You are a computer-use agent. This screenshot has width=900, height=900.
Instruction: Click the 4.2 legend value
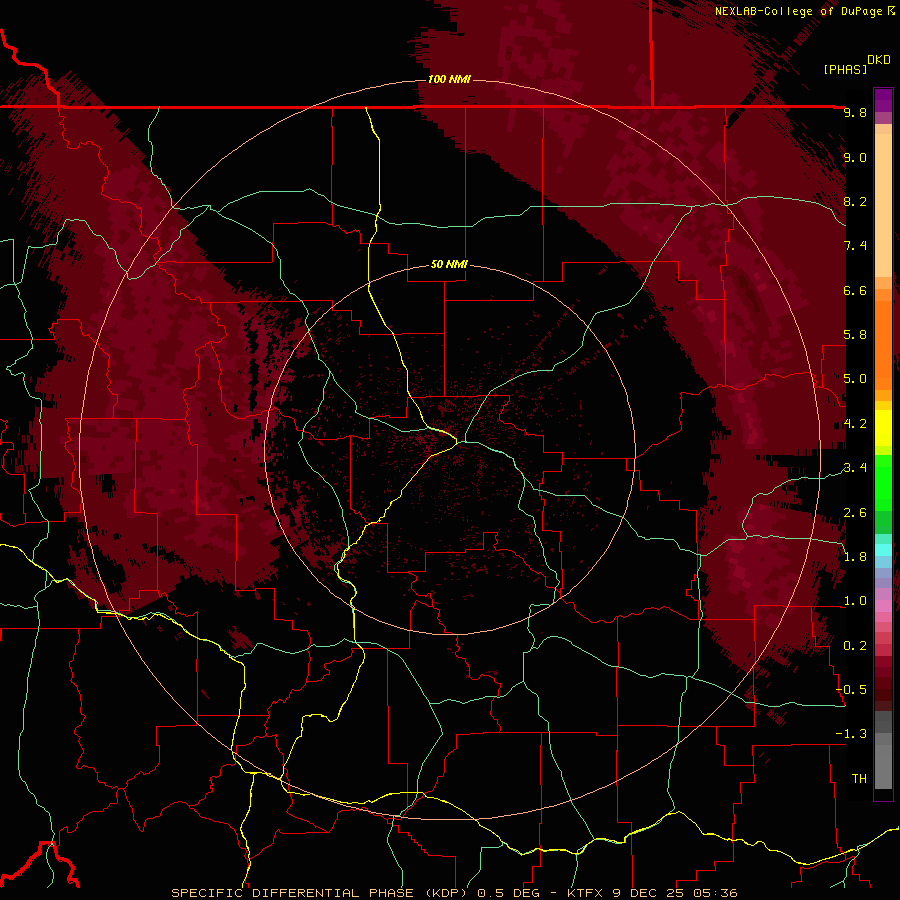point(855,424)
